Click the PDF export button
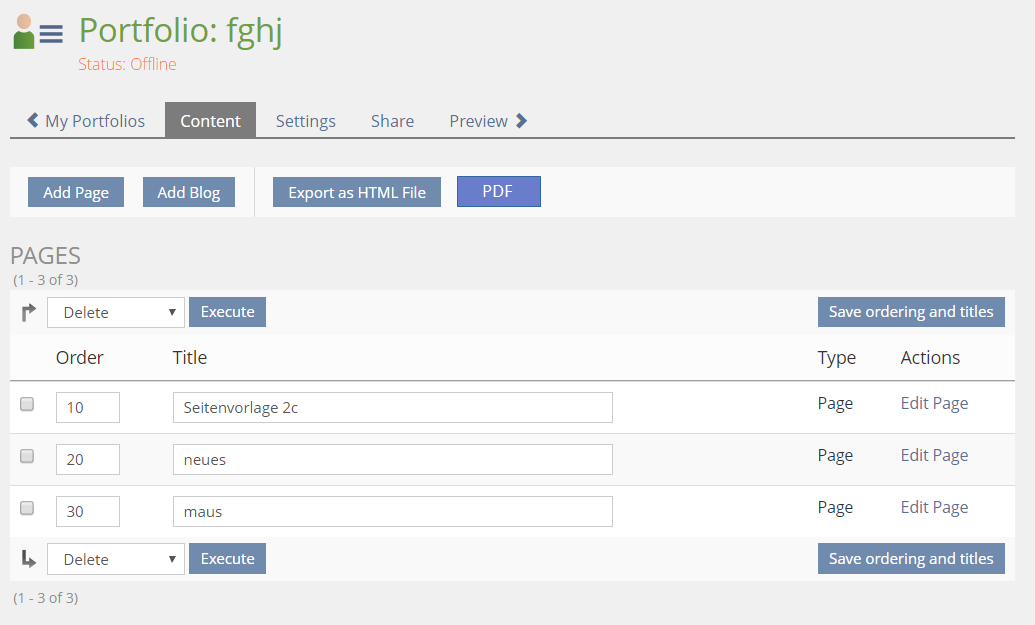Viewport: 1035px width, 625px height. click(498, 192)
